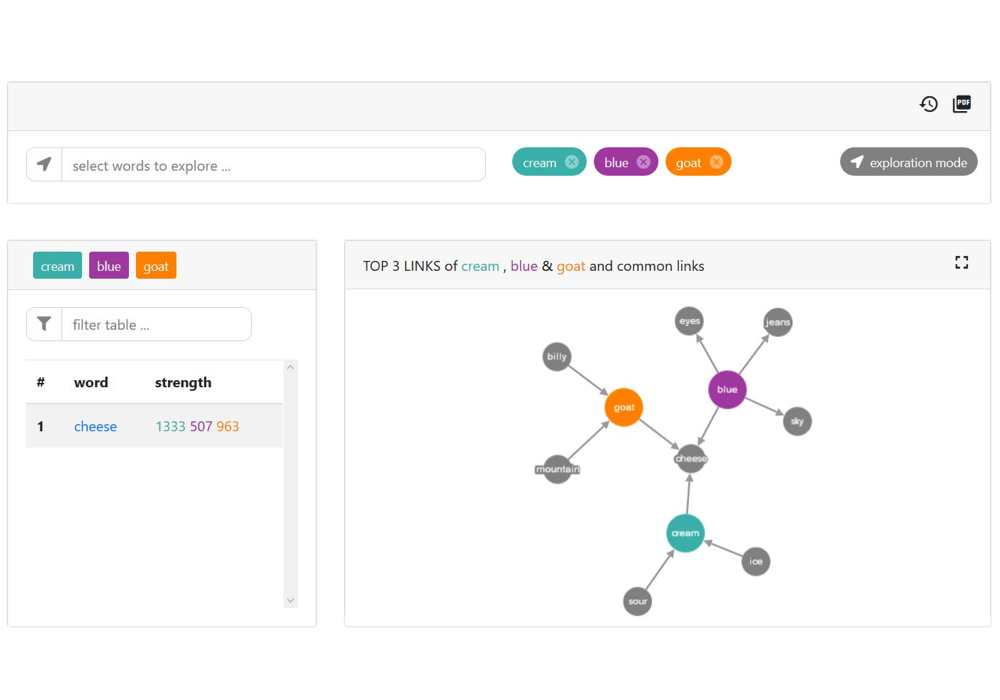Select the cheese node in the graph
The width and height of the screenshot is (1000, 700).
(x=691, y=459)
